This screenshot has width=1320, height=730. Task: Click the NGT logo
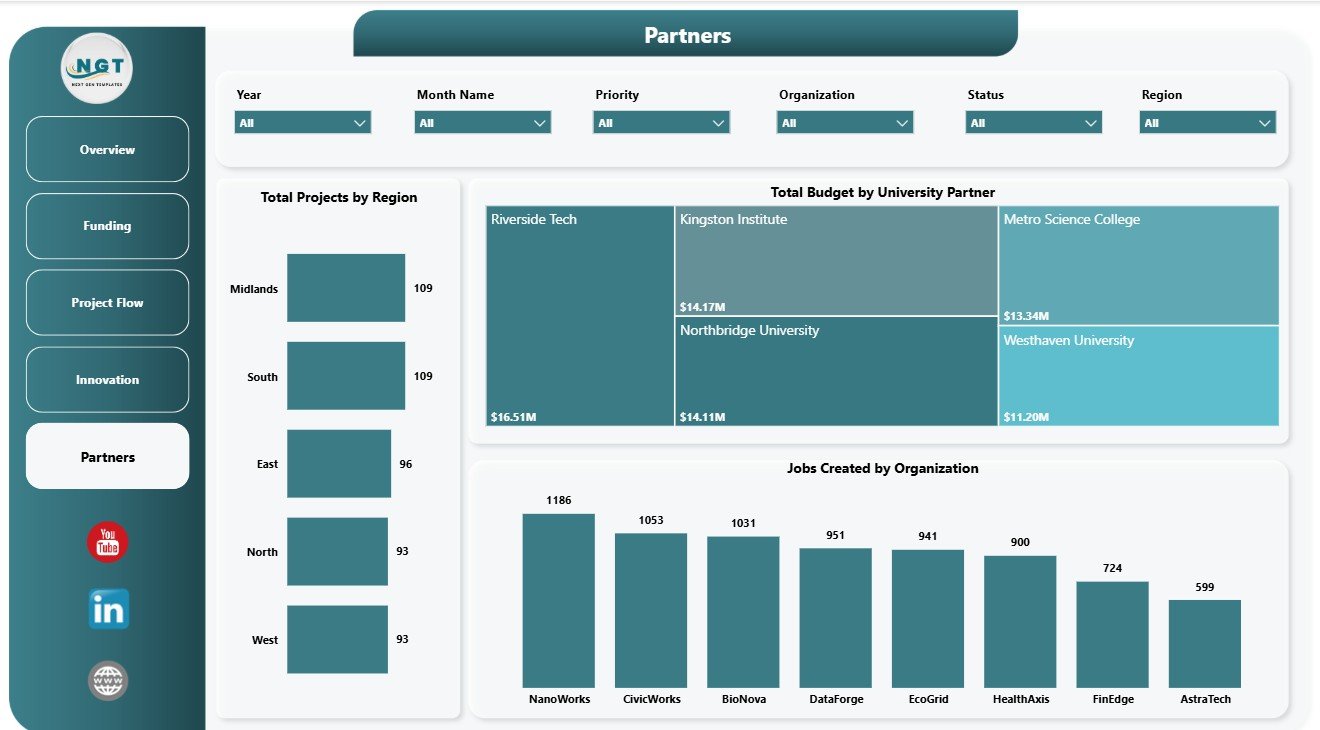(x=97, y=68)
